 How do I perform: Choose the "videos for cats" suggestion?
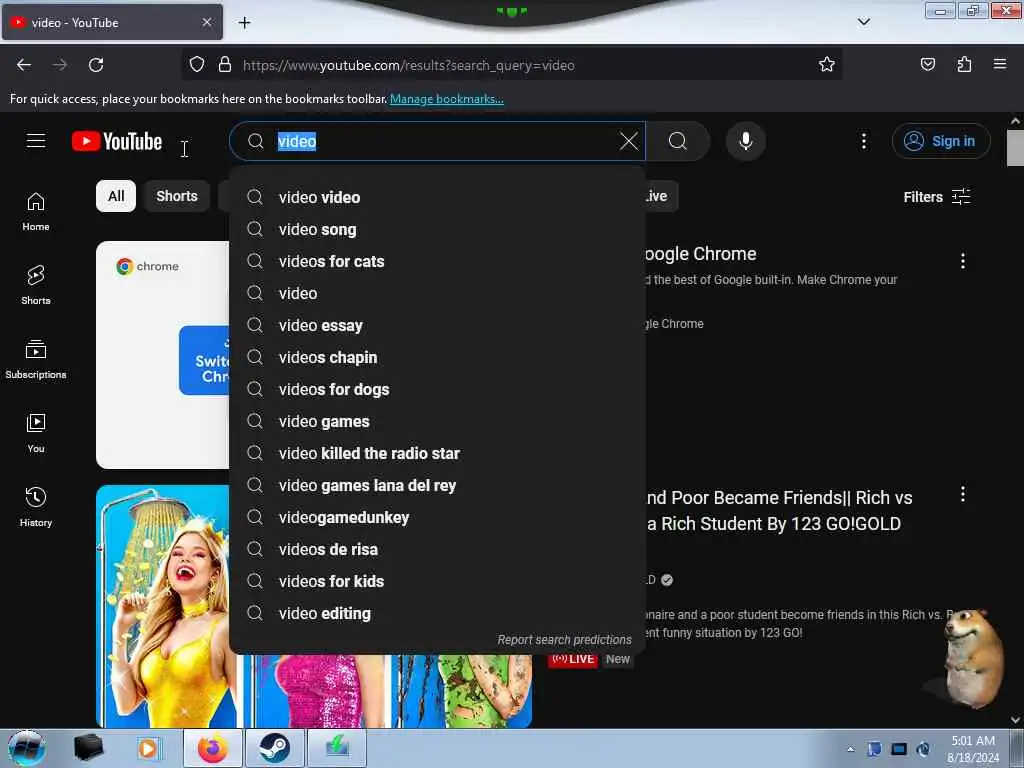click(x=437, y=261)
